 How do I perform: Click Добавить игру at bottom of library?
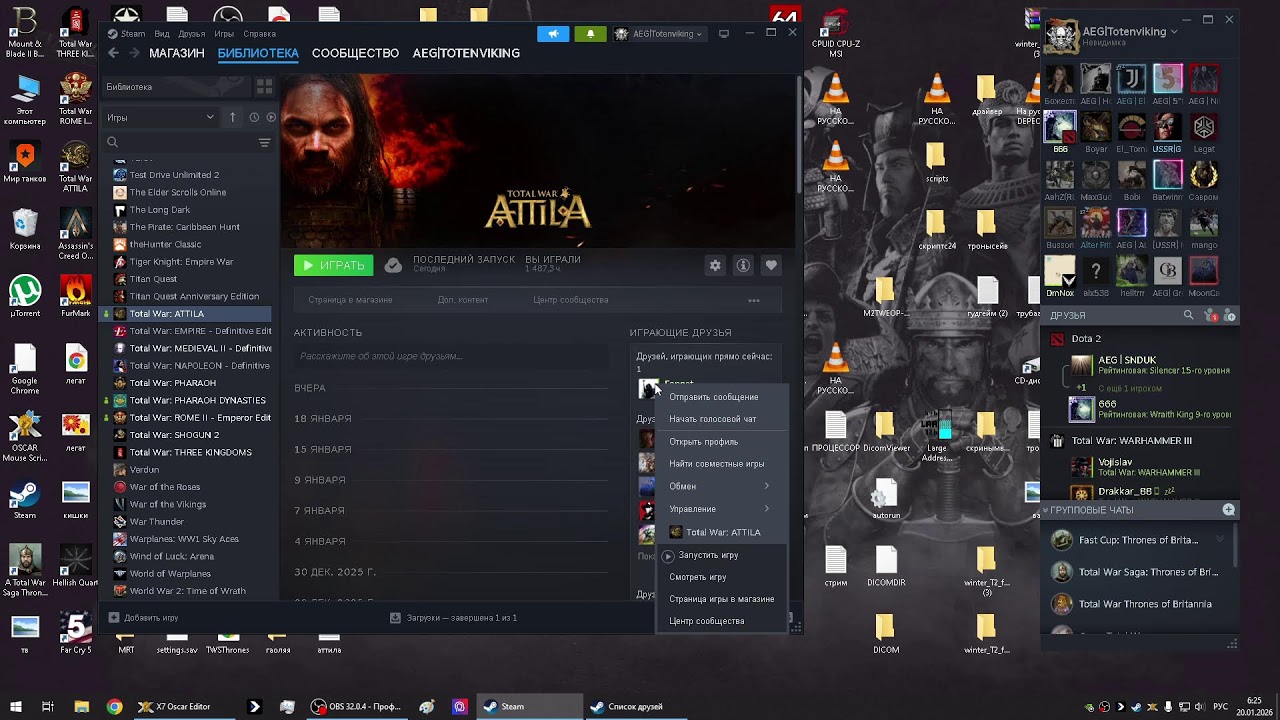coord(143,618)
